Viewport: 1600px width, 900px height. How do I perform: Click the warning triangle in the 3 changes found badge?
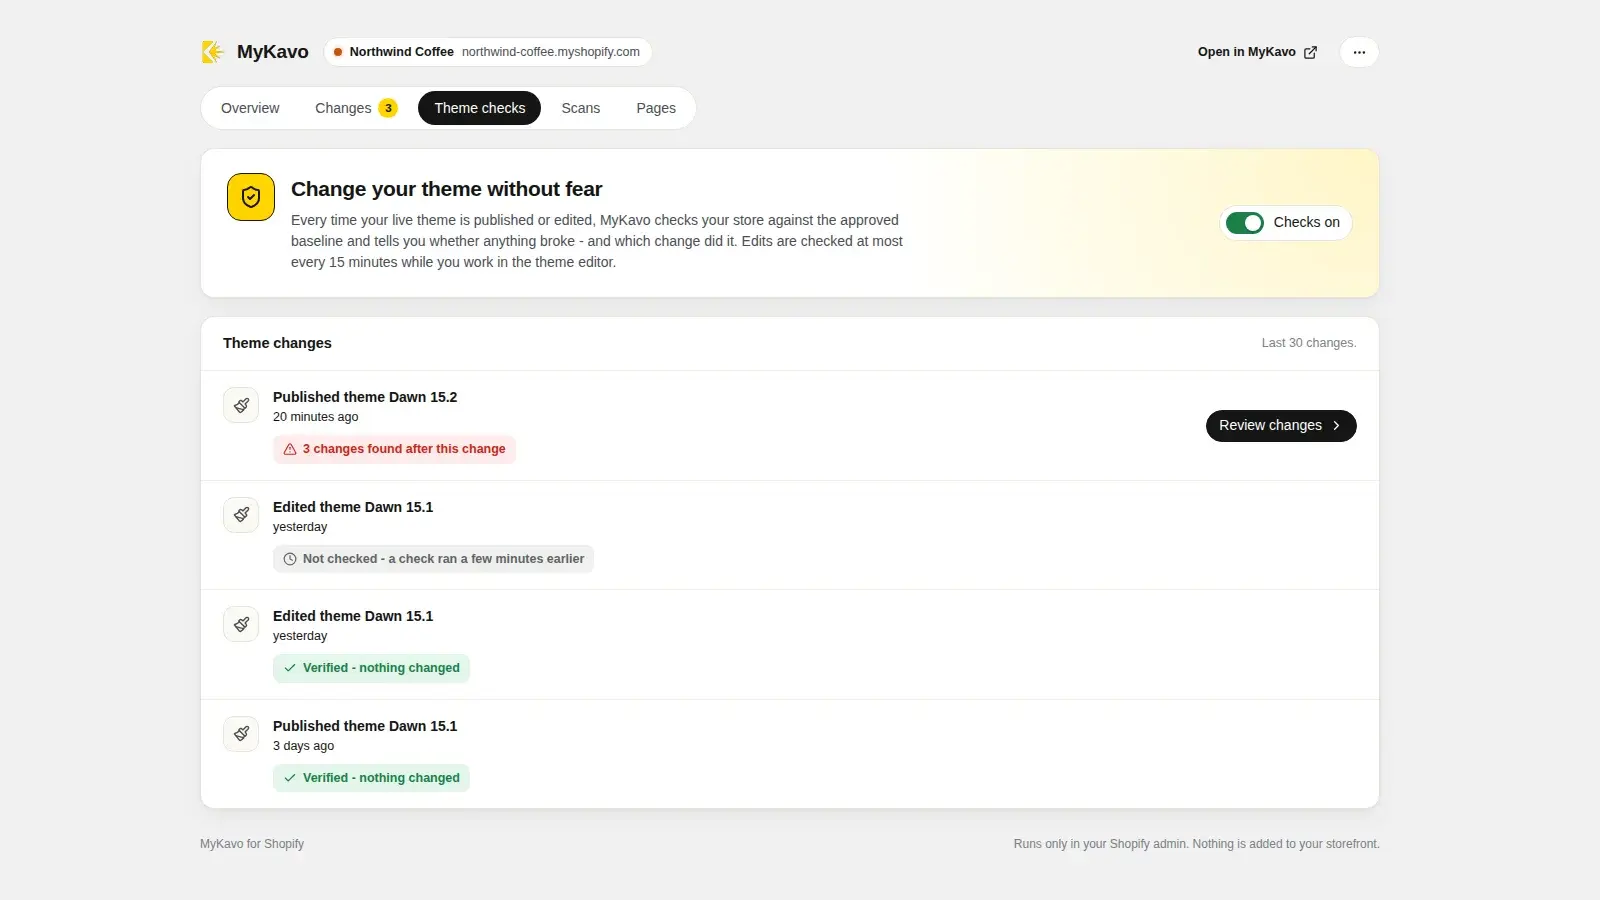290,449
